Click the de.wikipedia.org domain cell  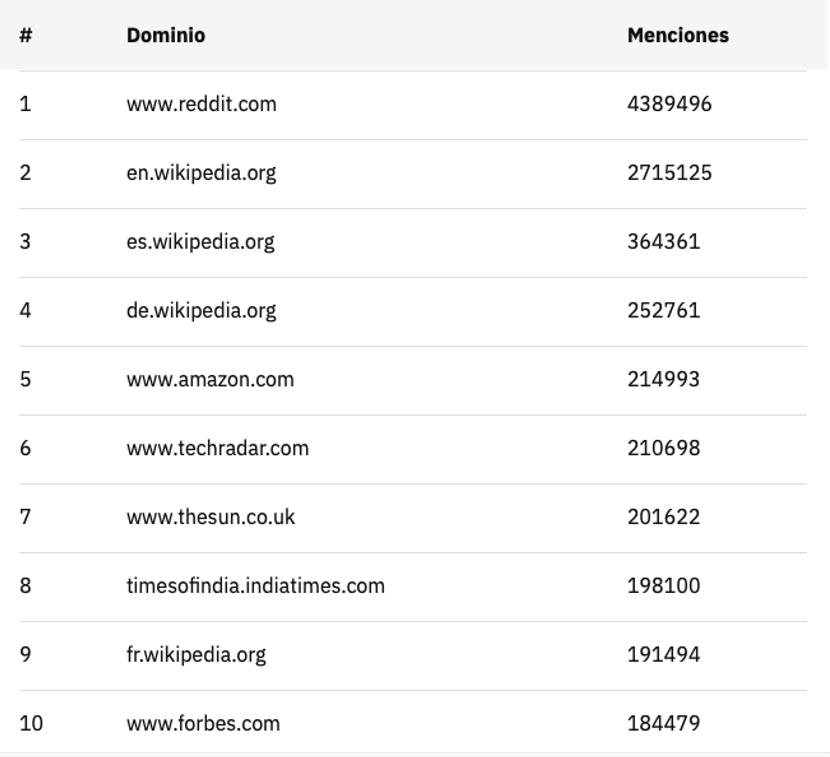coord(200,311)
